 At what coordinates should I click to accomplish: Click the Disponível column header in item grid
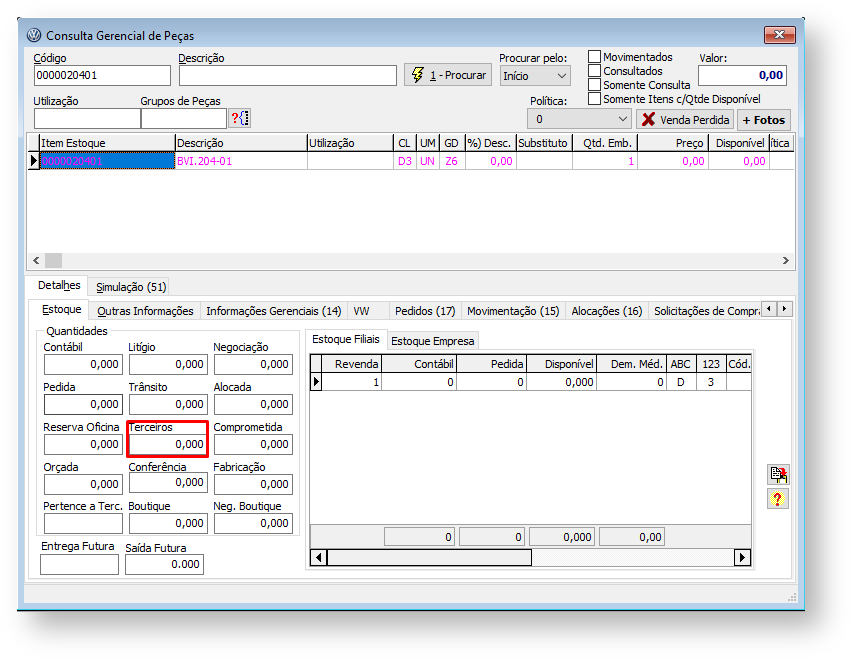click(739, 143)
